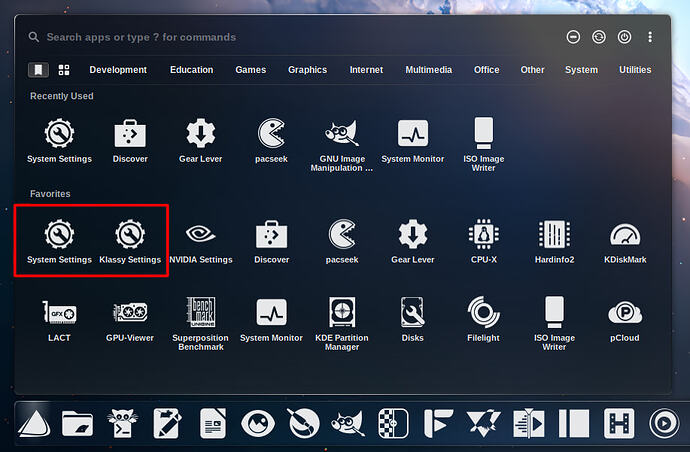This screenshot has width=690, height=452.
Task: Toggle the favorites bookmark view
Action: [38, 70]
